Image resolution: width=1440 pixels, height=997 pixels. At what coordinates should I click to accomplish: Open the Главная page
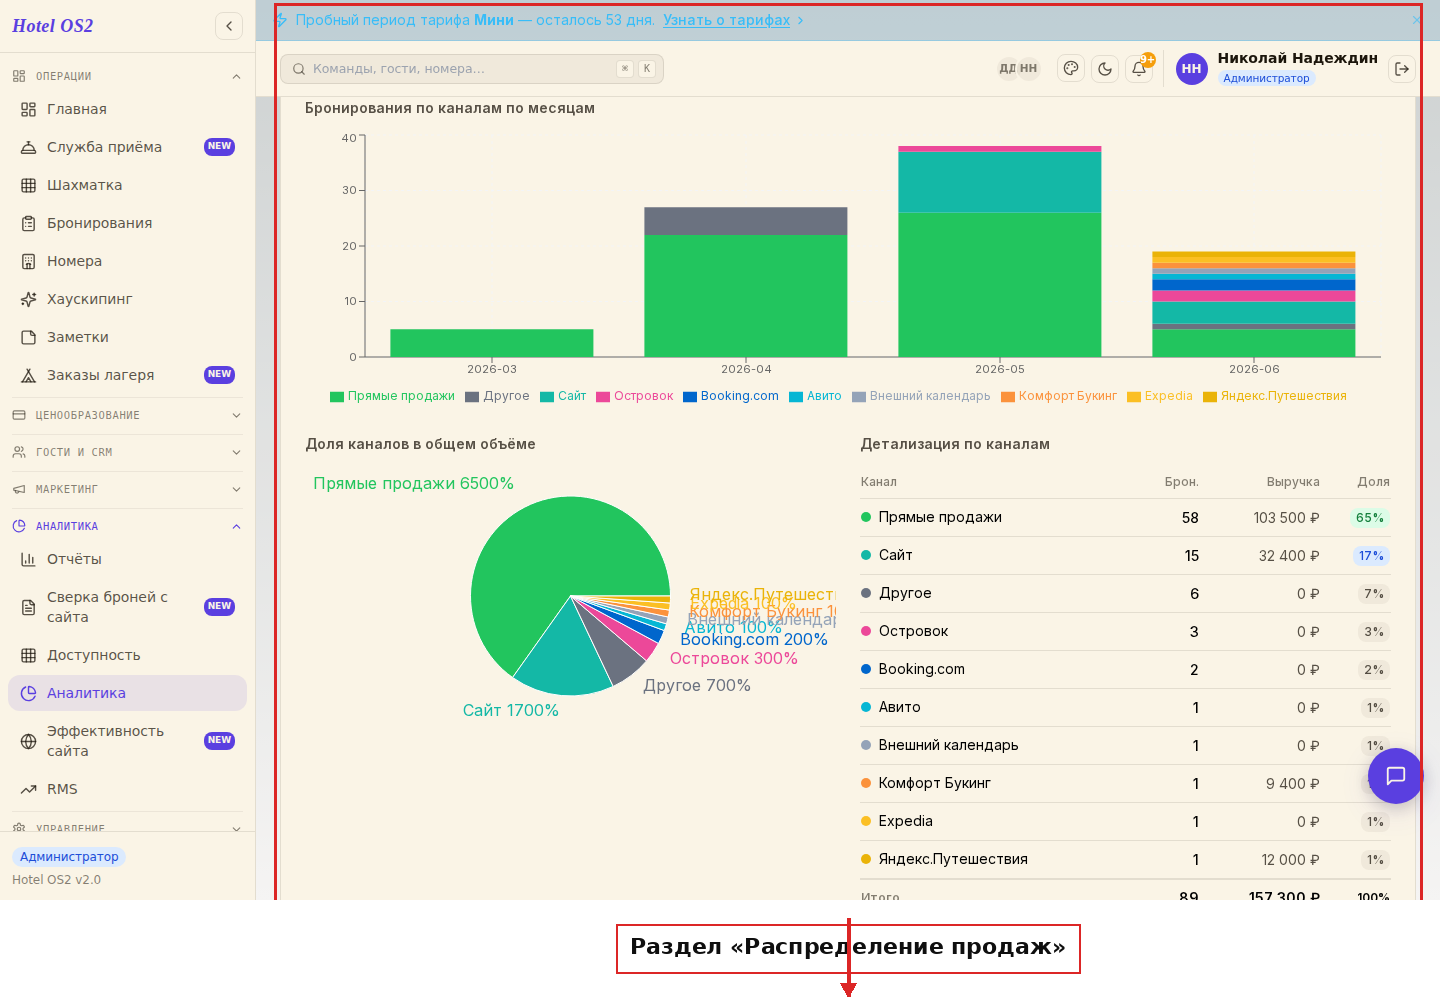click(127, 109)
